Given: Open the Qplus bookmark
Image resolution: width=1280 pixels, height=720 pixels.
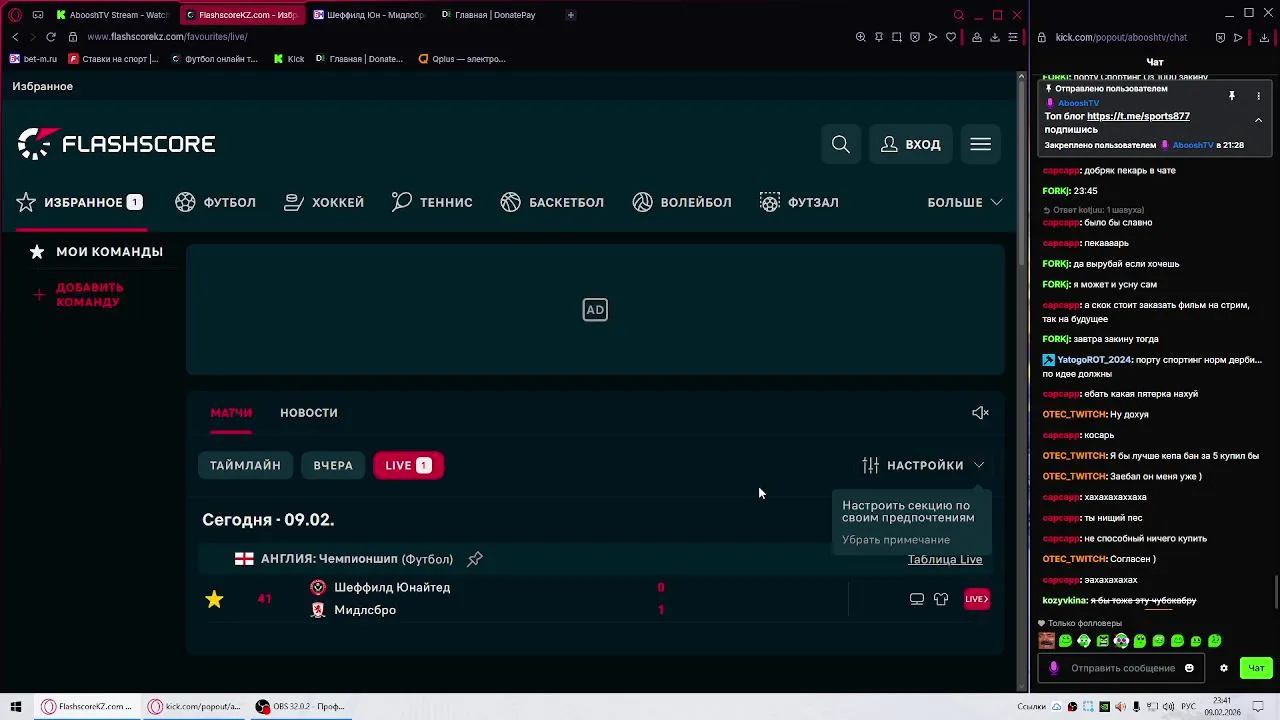Looking at the screenshot, I should click(x=462, y=59).
